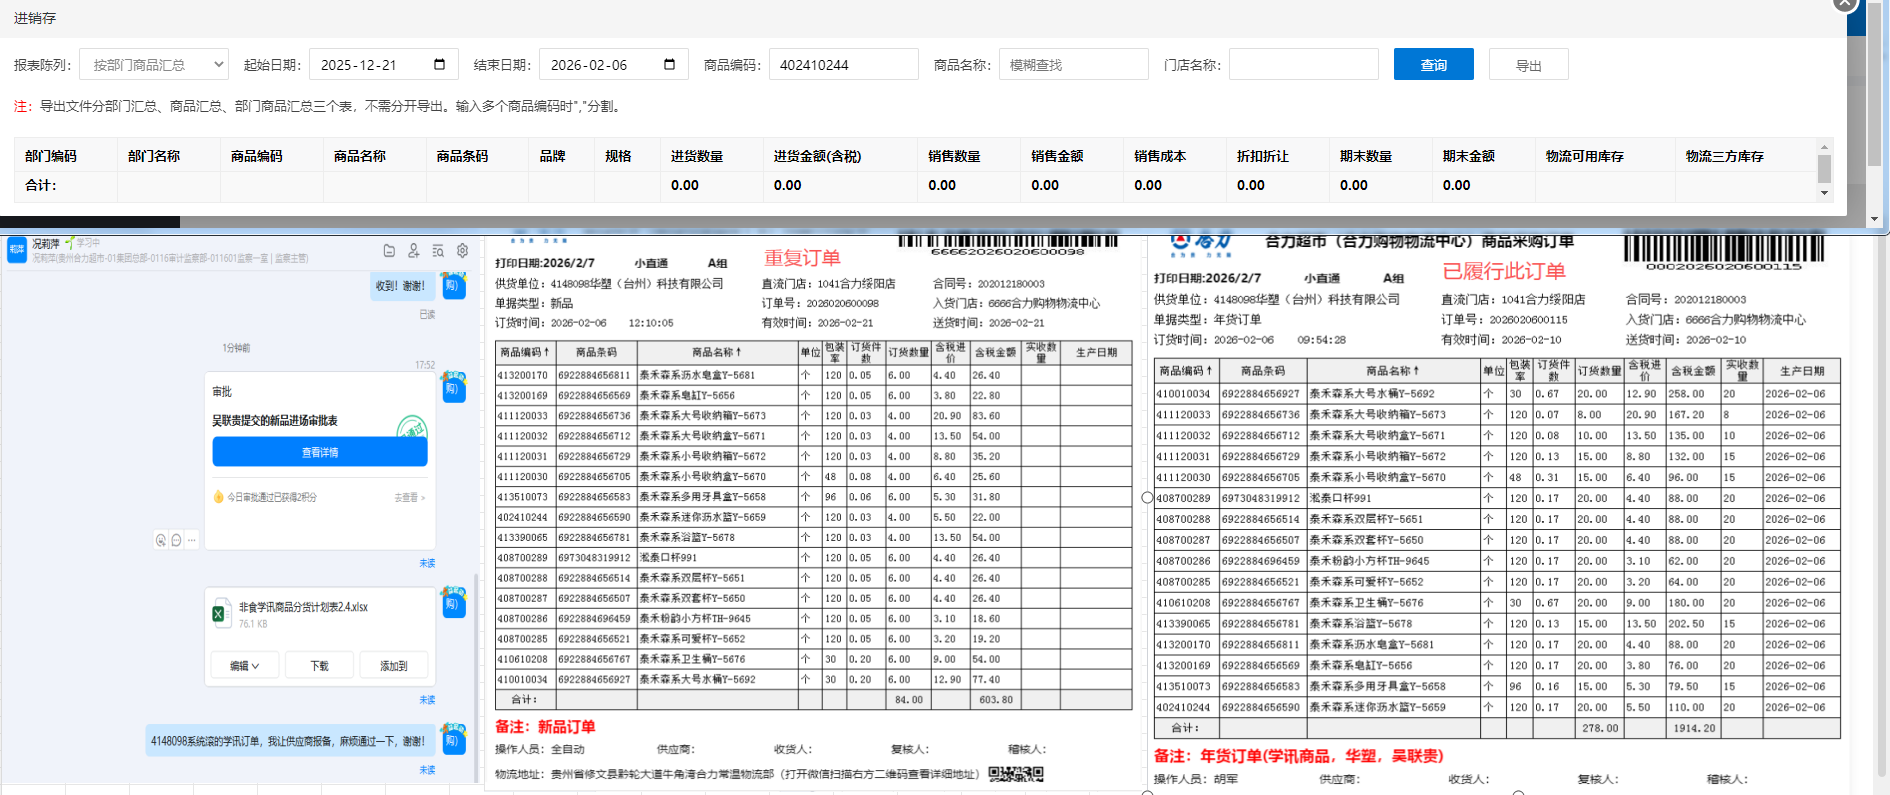1890x795 pixels.
Task: Click the three-dot more icon beside approval card
Action: click(192, 540)
